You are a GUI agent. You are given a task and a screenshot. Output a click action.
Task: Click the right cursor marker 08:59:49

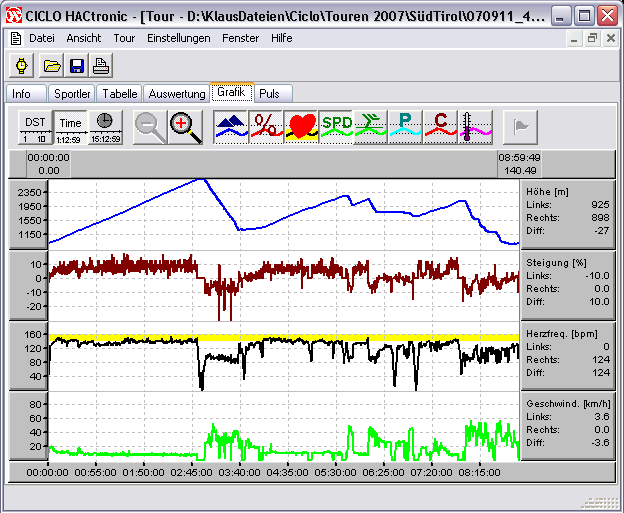point(519,164)
